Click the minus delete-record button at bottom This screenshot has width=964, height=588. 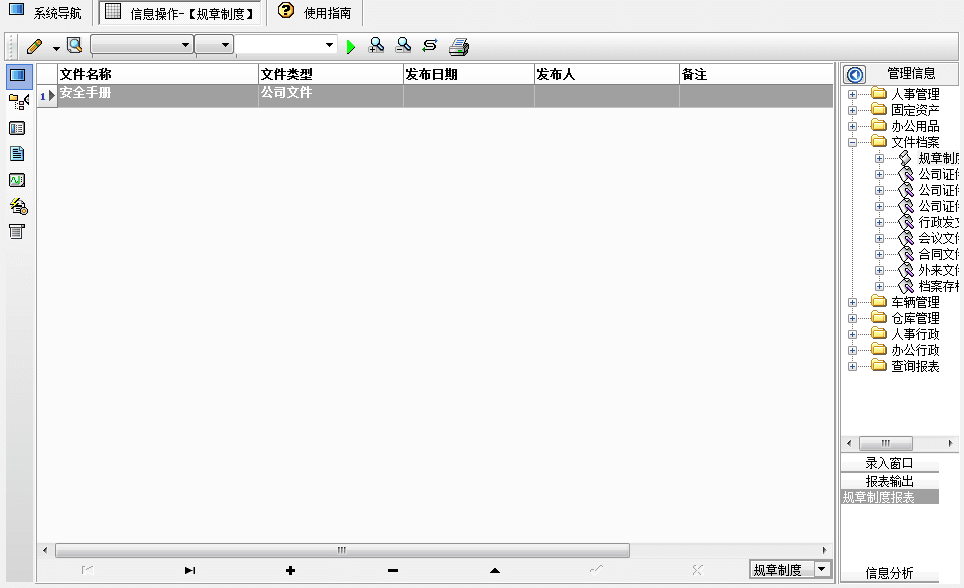tap(392, 570)
